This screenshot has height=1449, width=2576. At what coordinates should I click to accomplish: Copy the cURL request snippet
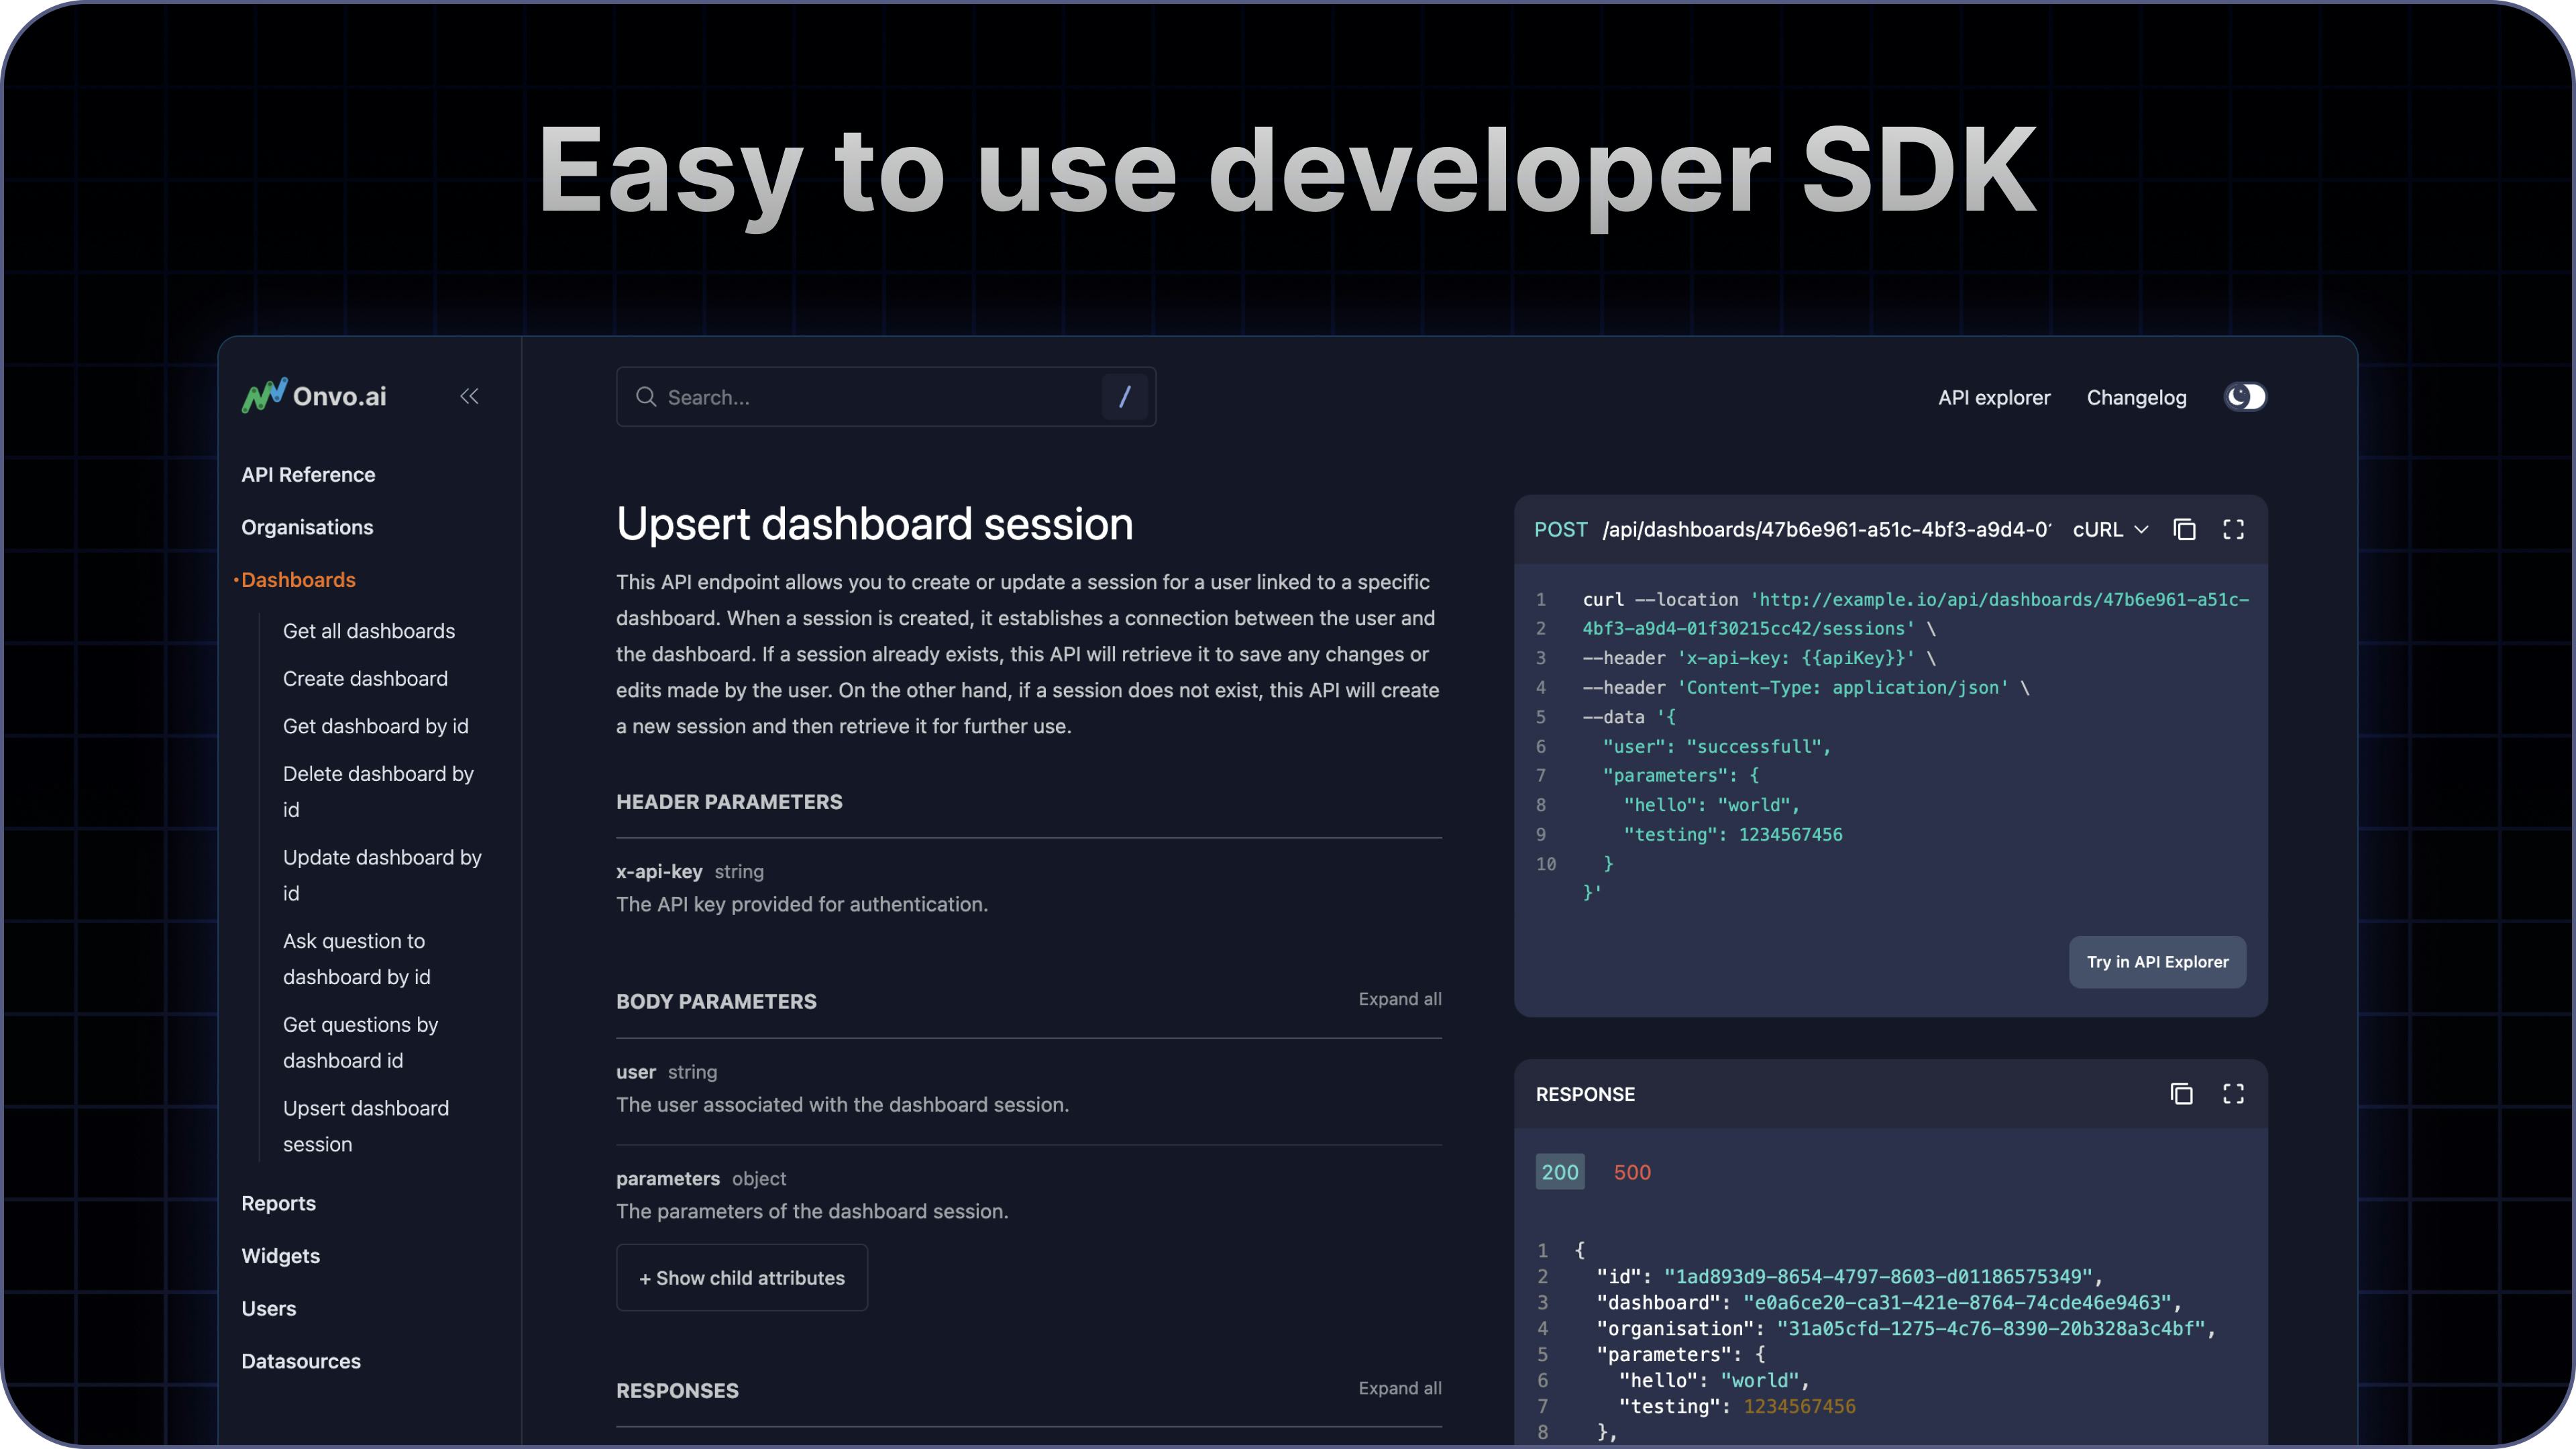coord(2185,529)
